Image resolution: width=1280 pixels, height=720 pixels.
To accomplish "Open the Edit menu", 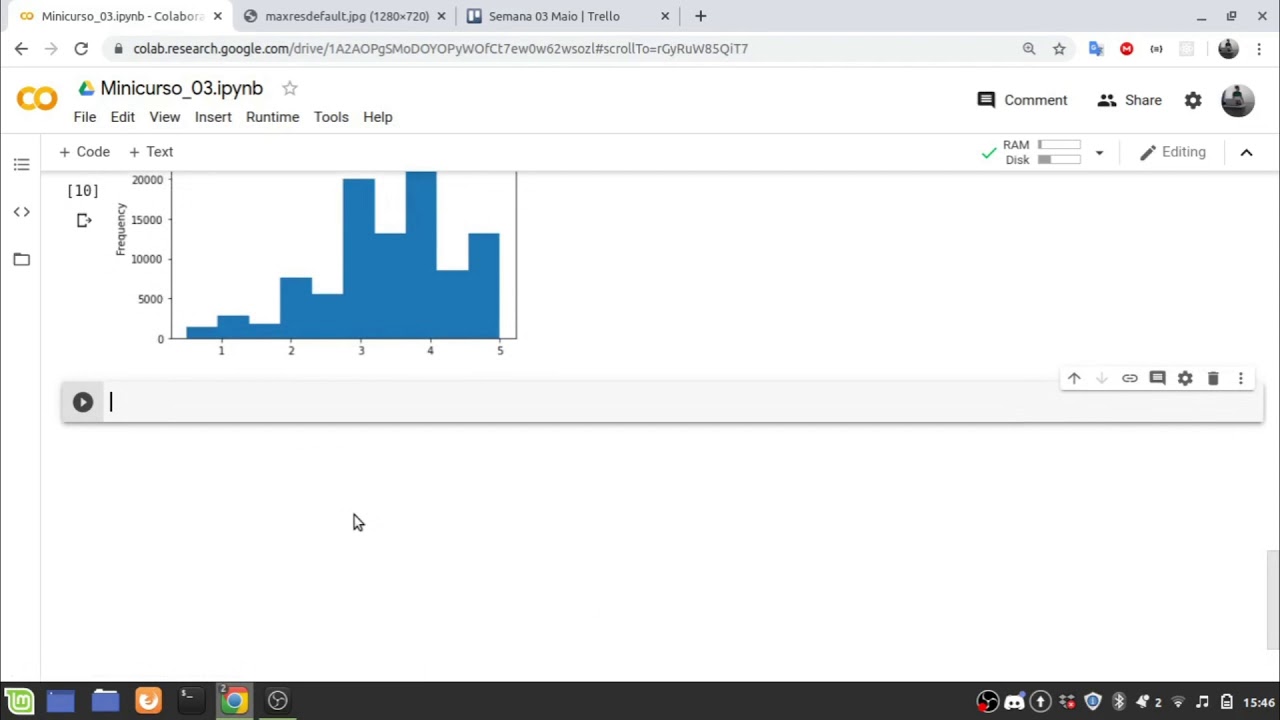I will [x=122, y=117].
